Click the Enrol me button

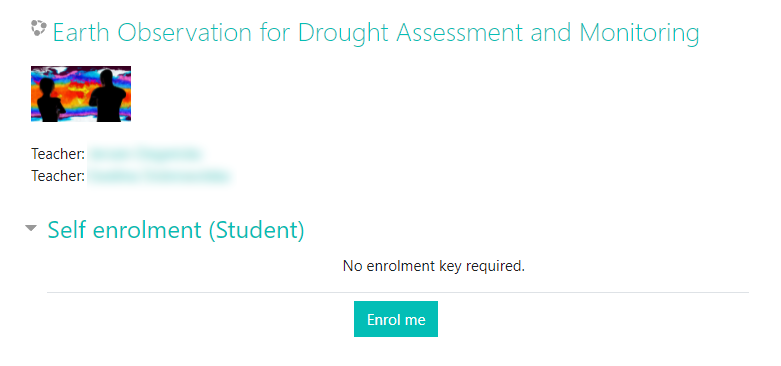[396, 319]
